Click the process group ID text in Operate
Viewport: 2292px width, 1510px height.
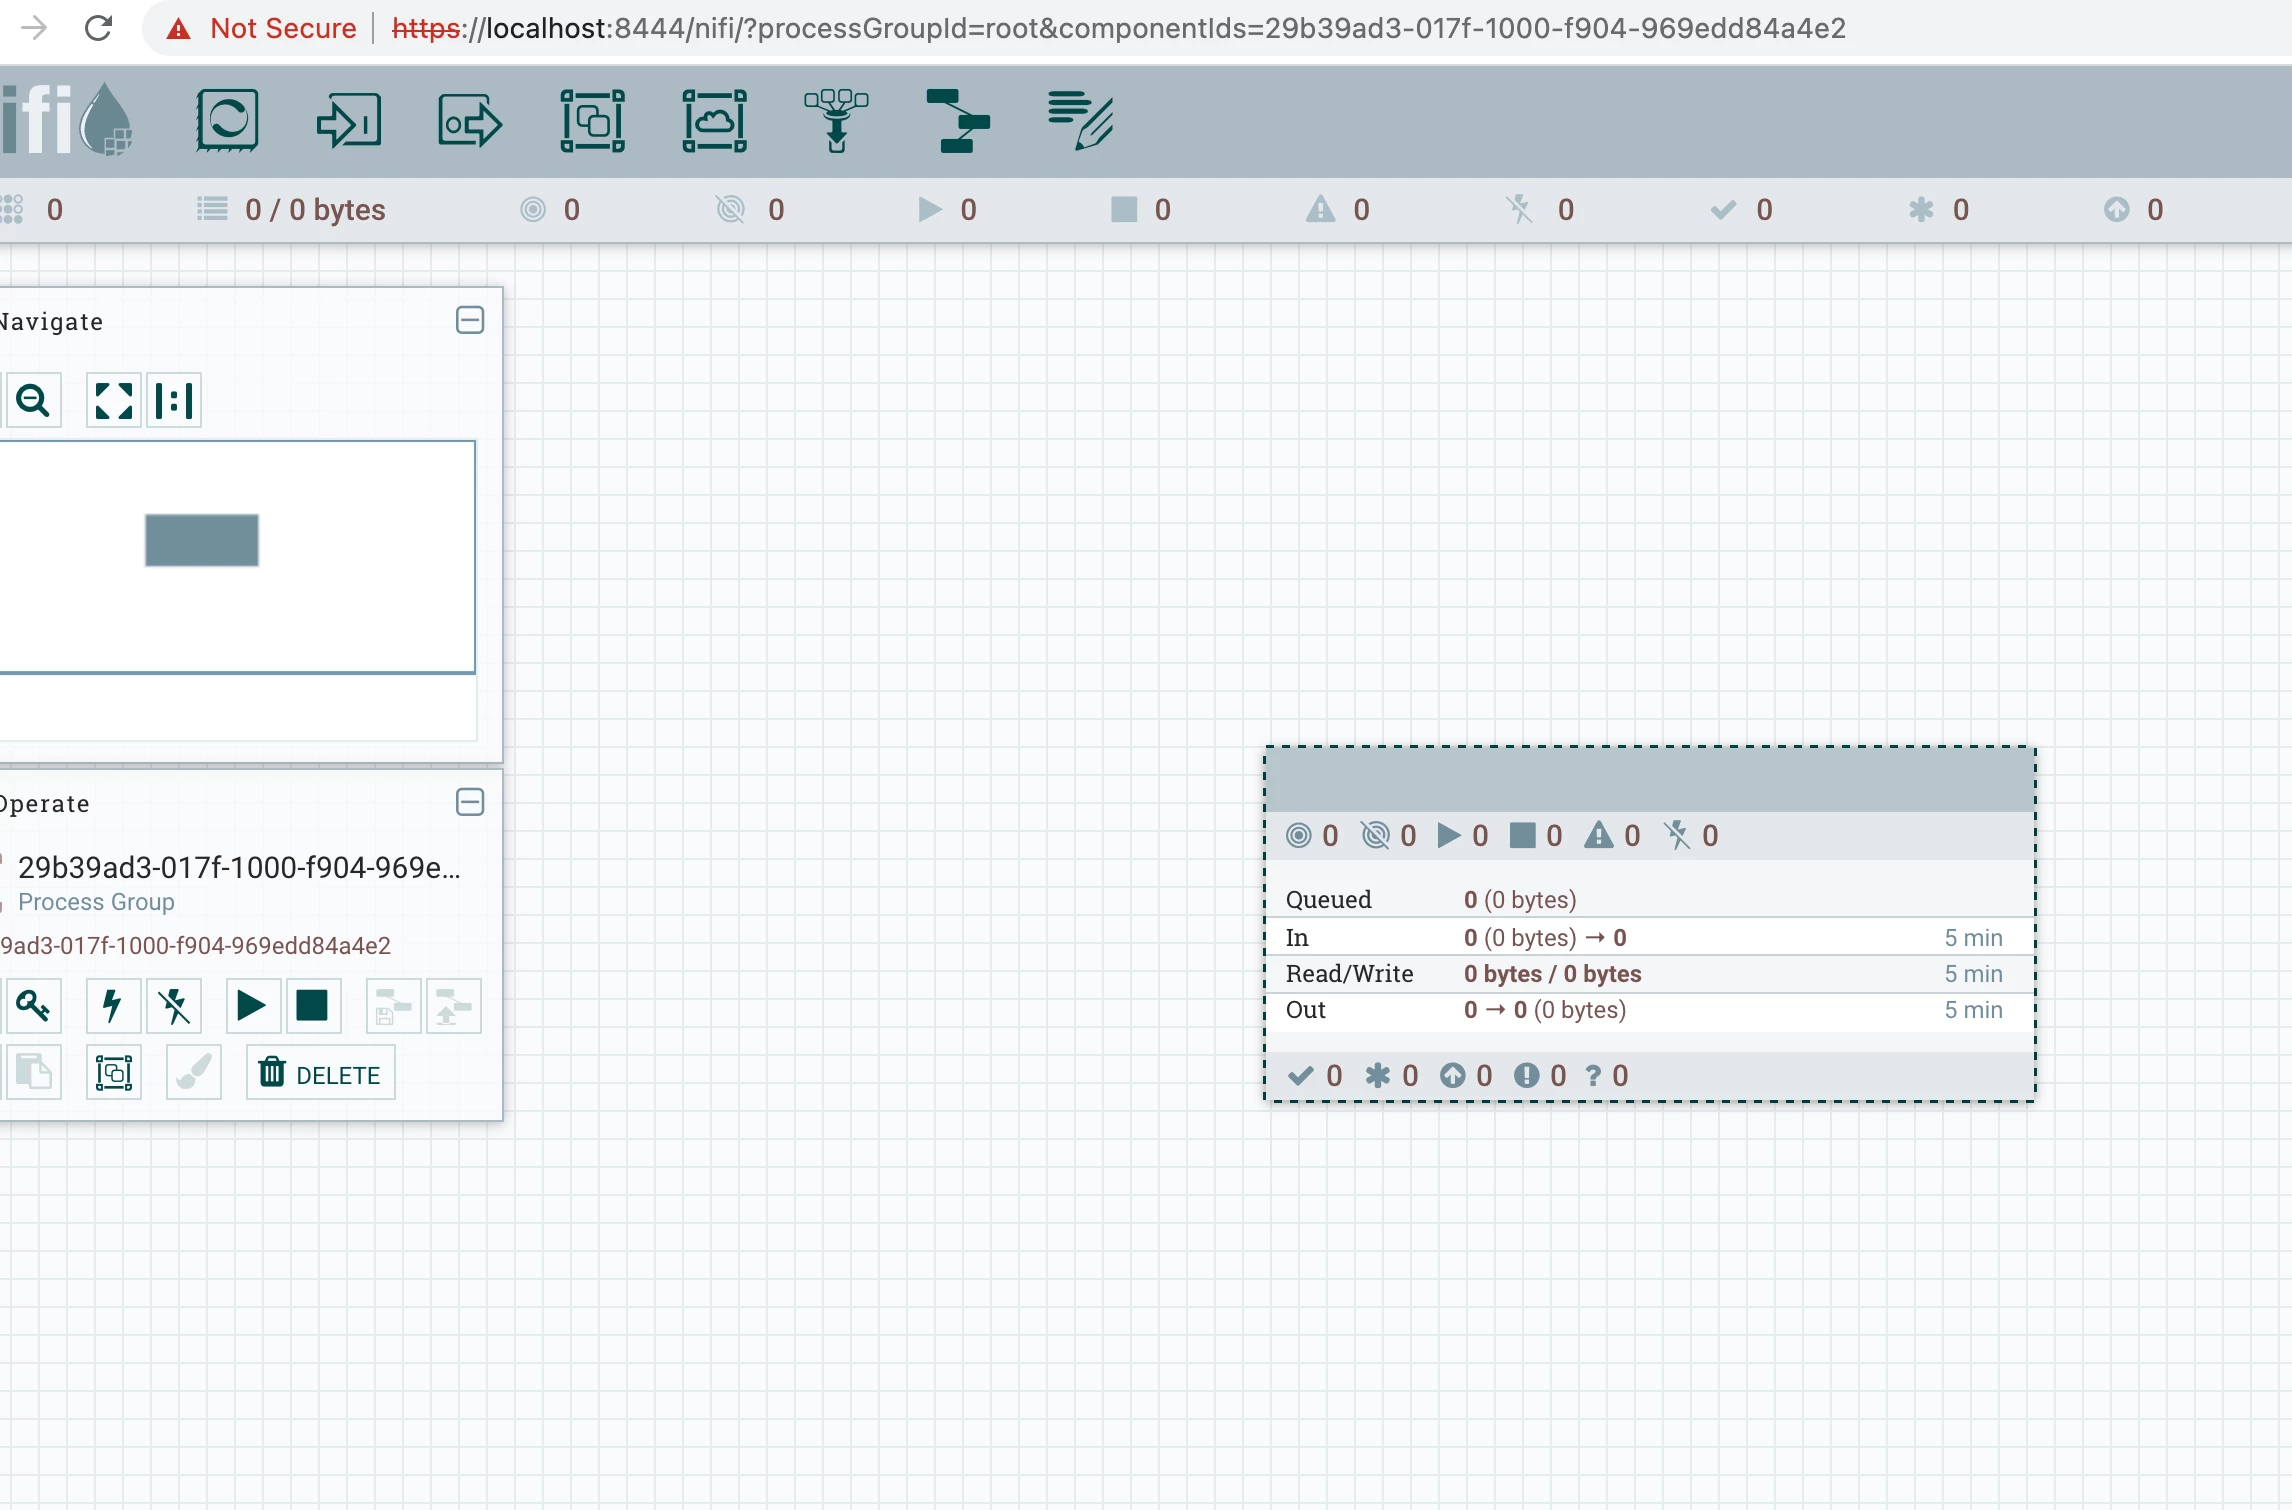pos(196,946)
